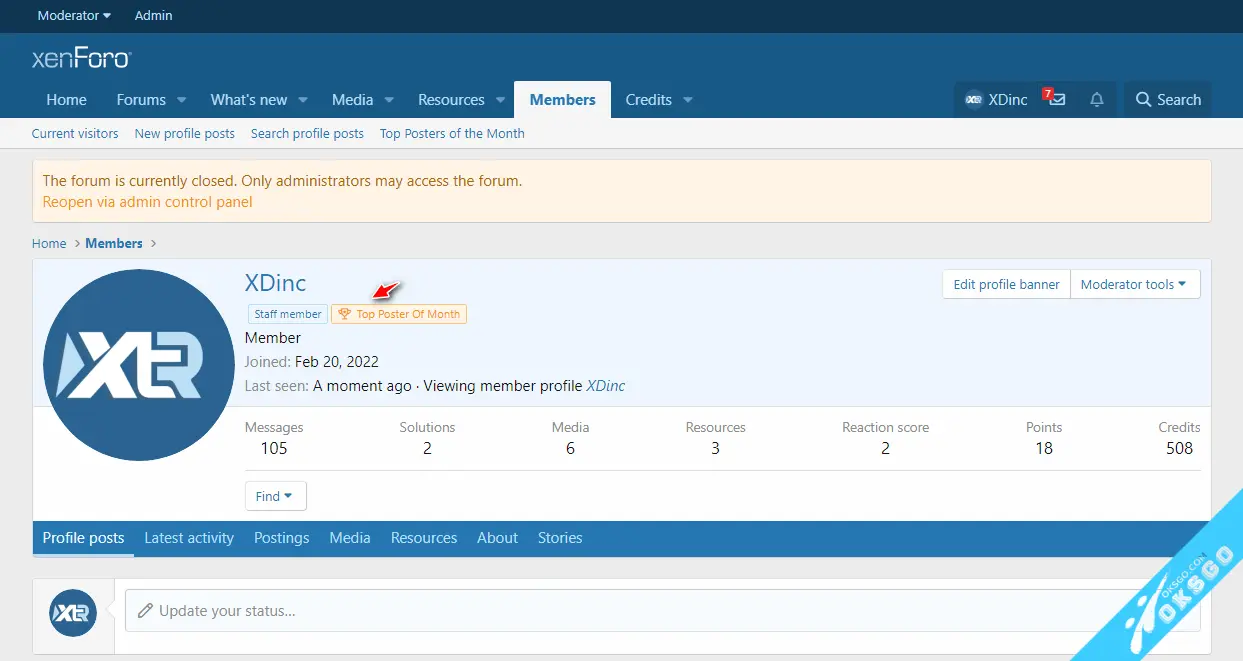Click the Solutions count 2
Viewport: 1243px width, 661px height.
(x=427, y=448)
